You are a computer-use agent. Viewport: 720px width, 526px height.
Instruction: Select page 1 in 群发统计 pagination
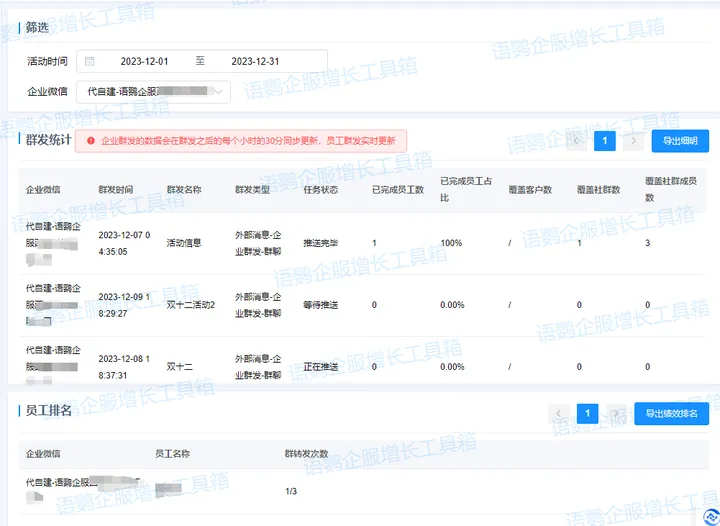(x=604, y=141)
